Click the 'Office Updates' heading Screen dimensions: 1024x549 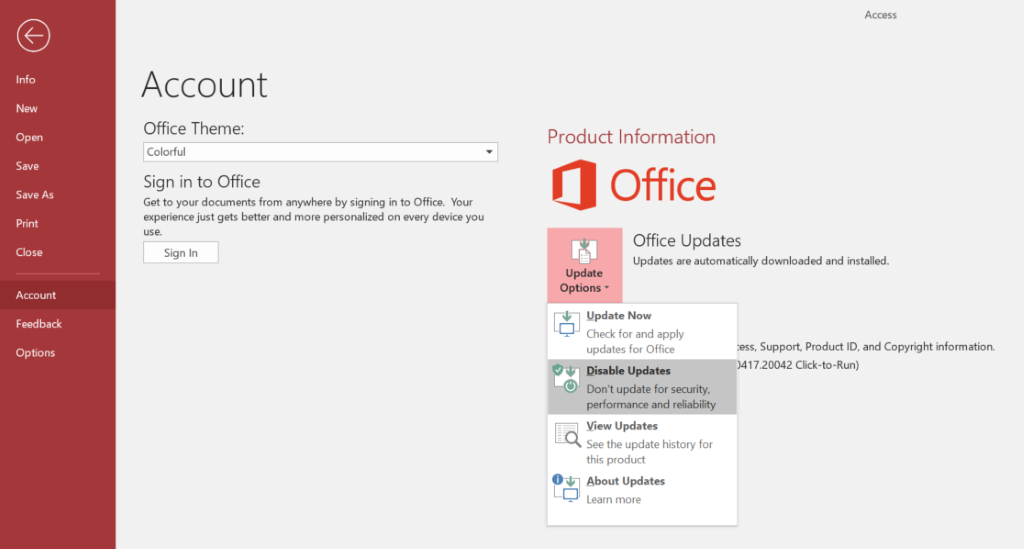[687, 240]
